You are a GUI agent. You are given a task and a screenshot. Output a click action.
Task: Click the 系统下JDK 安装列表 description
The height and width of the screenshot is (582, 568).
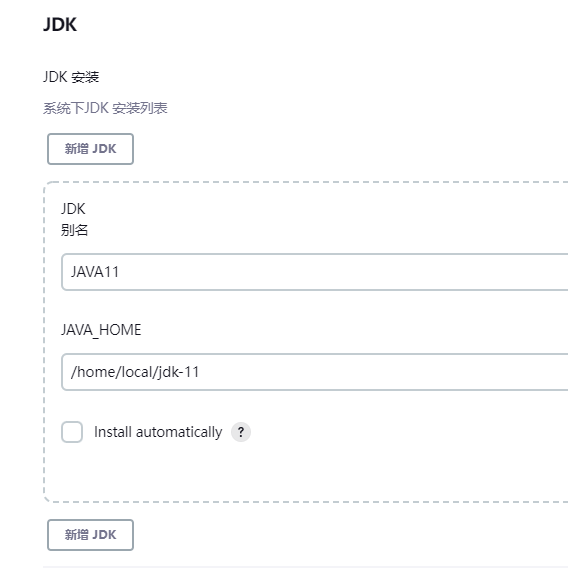pos(105,108)
